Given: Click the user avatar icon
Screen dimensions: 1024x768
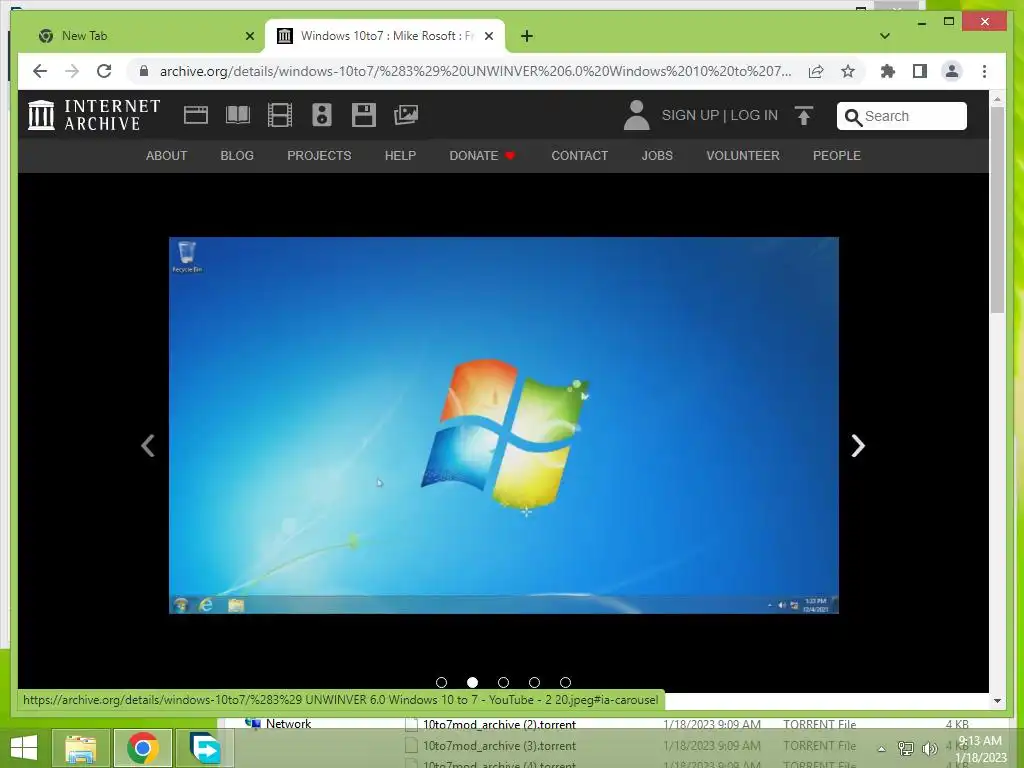Looking at the screenshot, I should tap(636, 115).
